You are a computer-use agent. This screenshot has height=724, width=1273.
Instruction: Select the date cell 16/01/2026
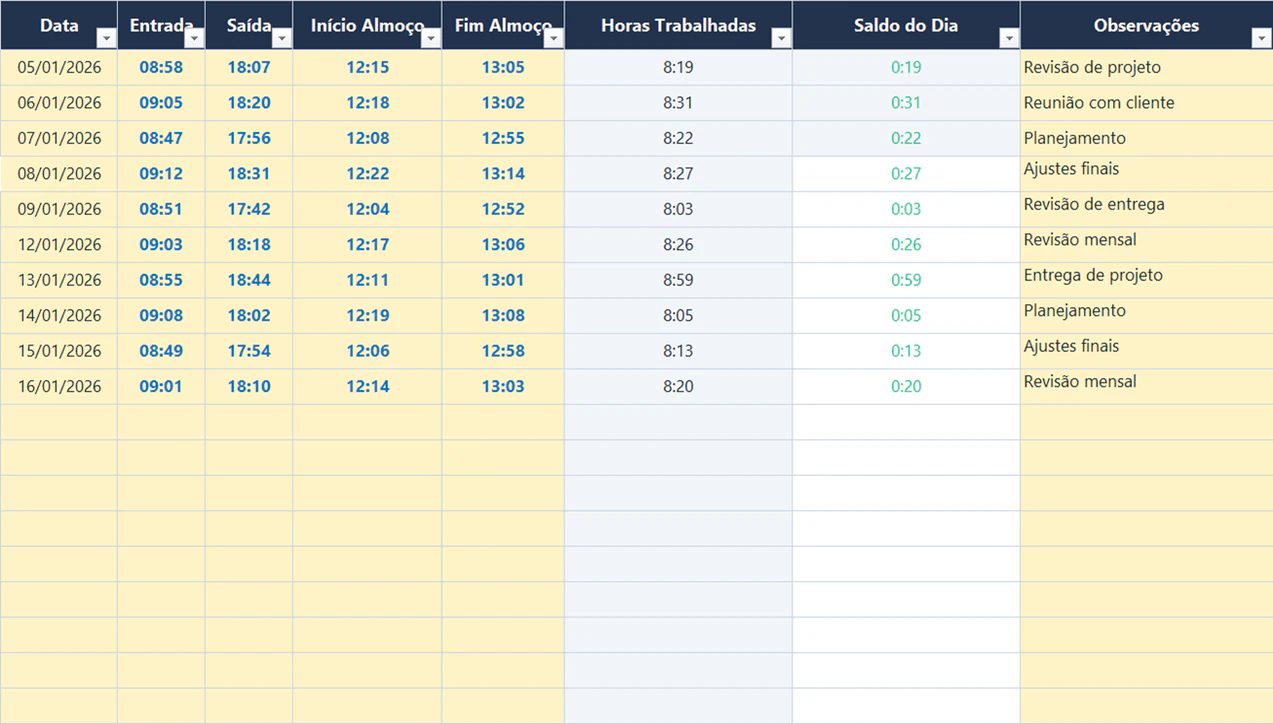click(59, 386)
